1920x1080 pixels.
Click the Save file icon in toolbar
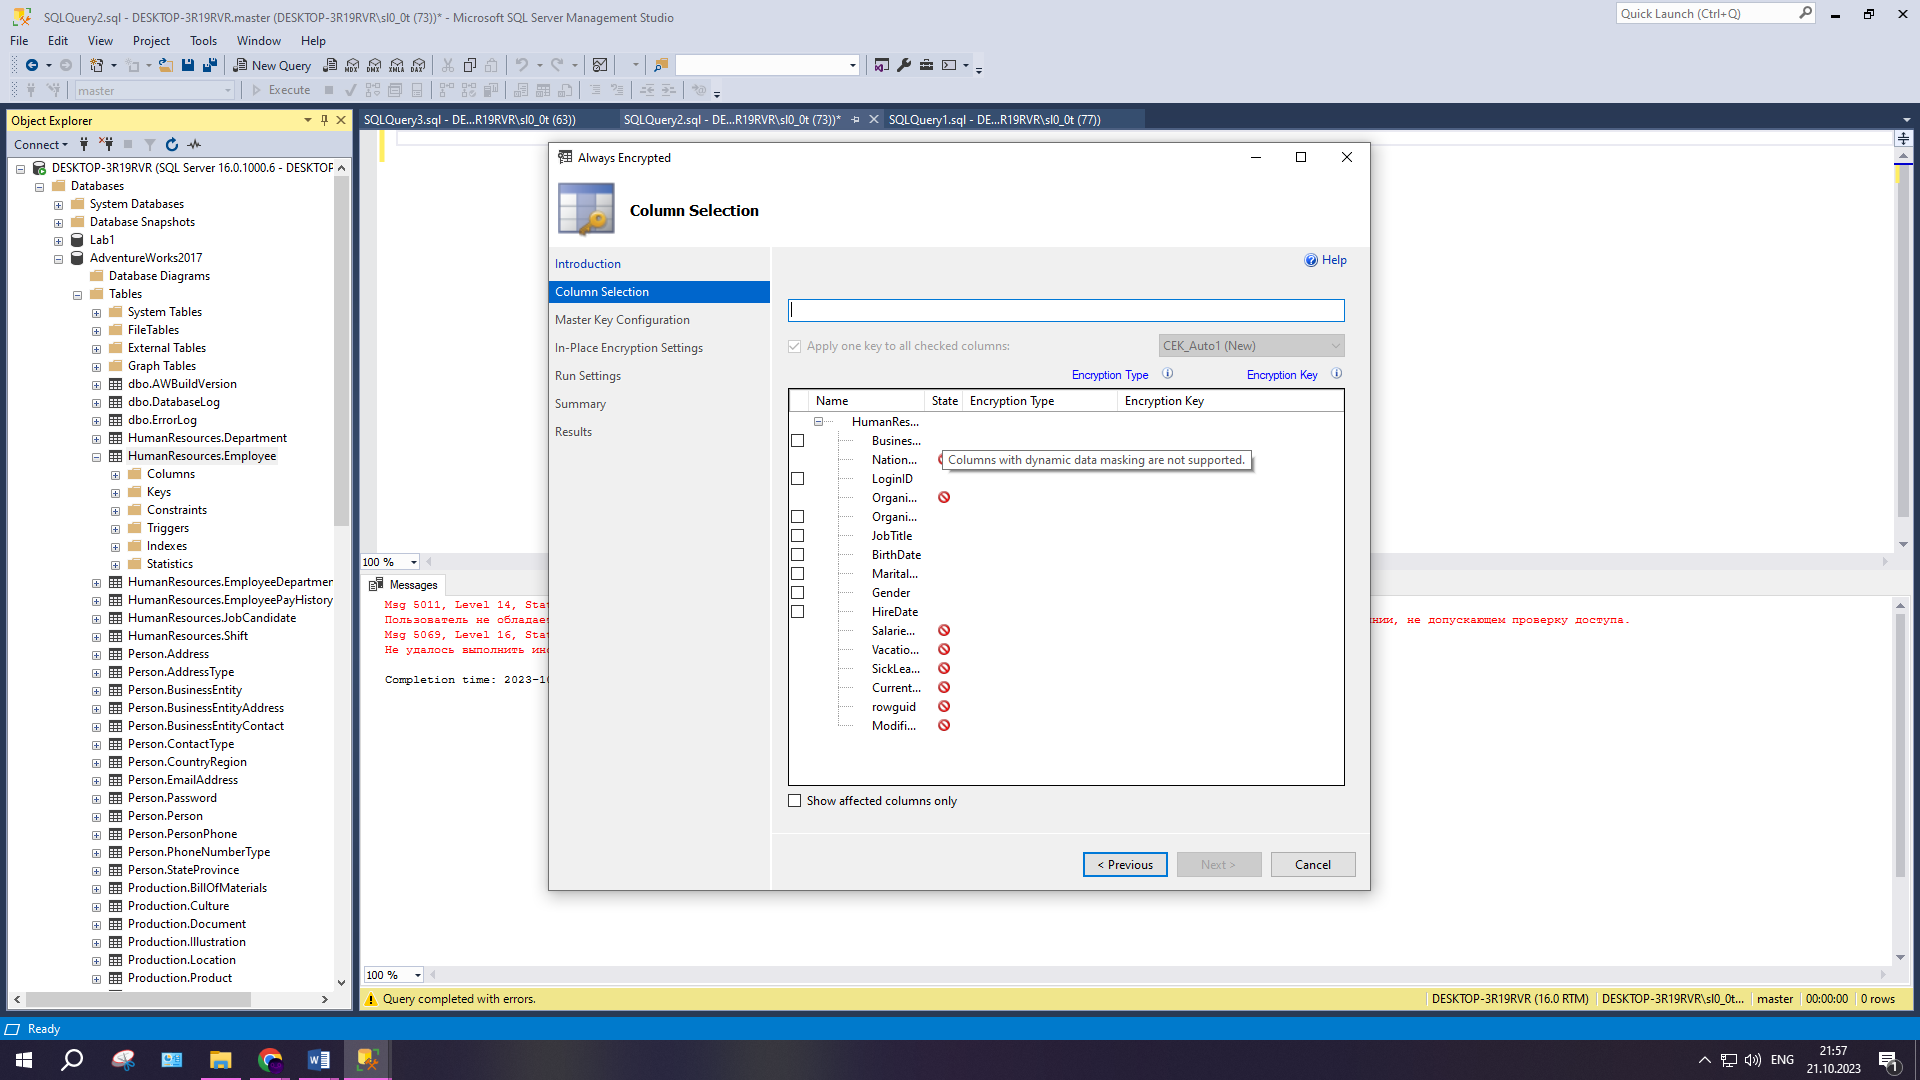click(188, 65)
